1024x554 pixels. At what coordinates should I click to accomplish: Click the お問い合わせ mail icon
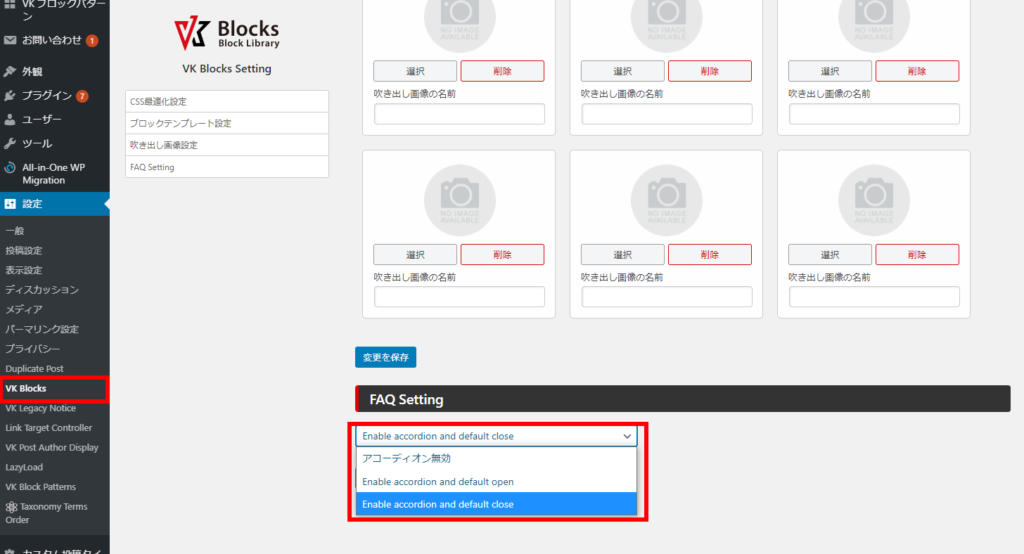10,41
